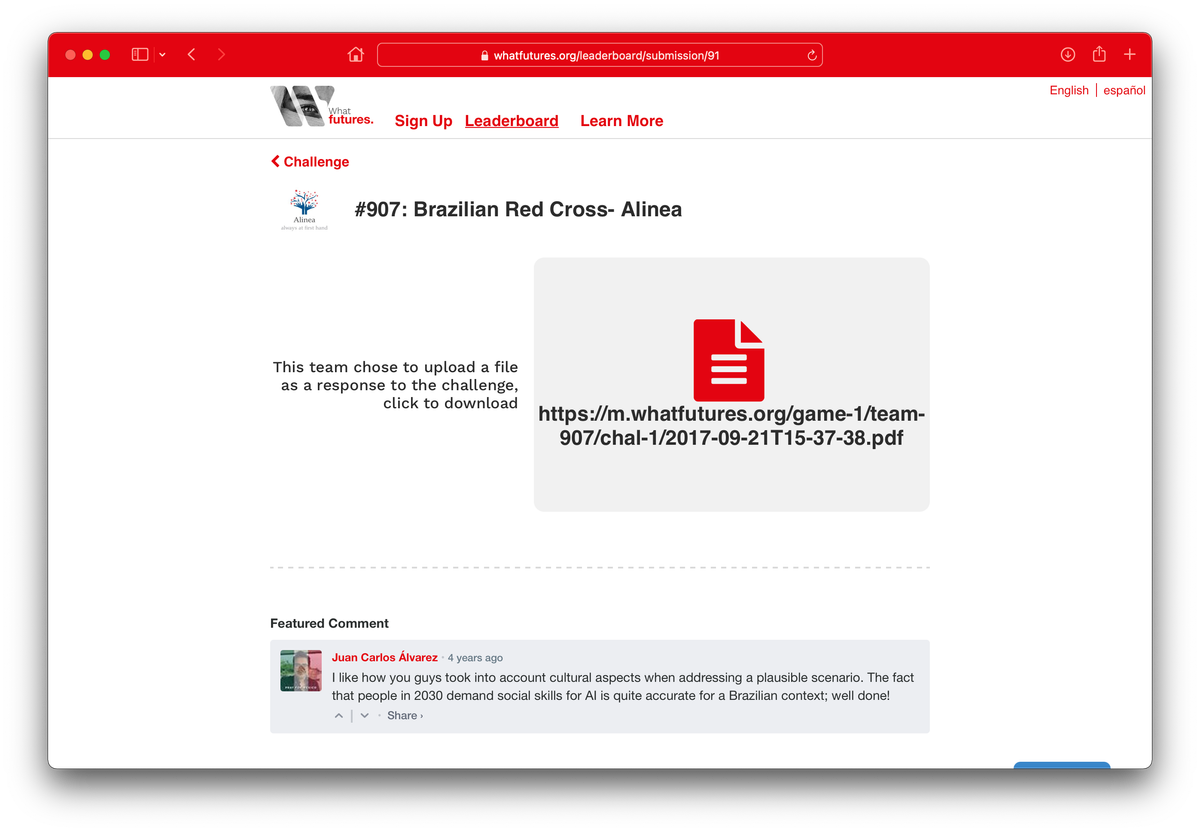Click the green full-screen window button
This screenshot has height=832, width=1200.
(x=105, y=55)
